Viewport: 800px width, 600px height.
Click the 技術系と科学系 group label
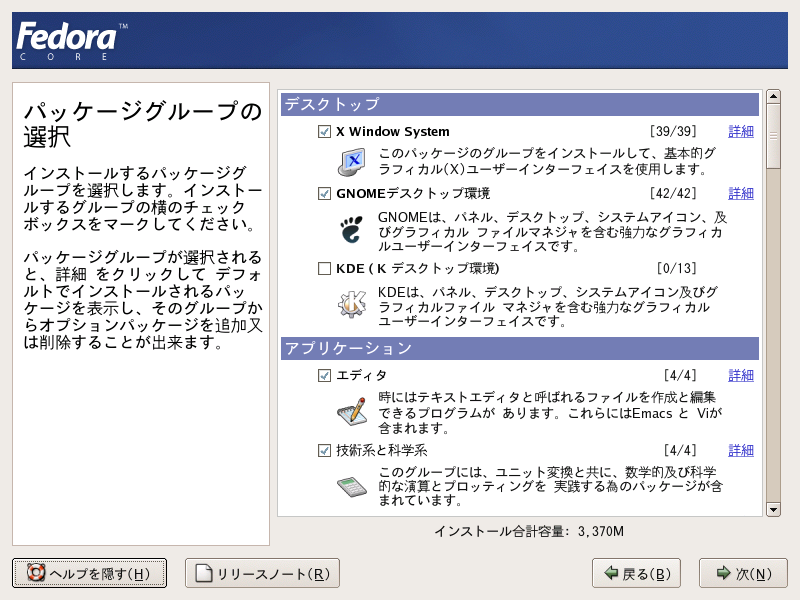click(x=382, y=451)
